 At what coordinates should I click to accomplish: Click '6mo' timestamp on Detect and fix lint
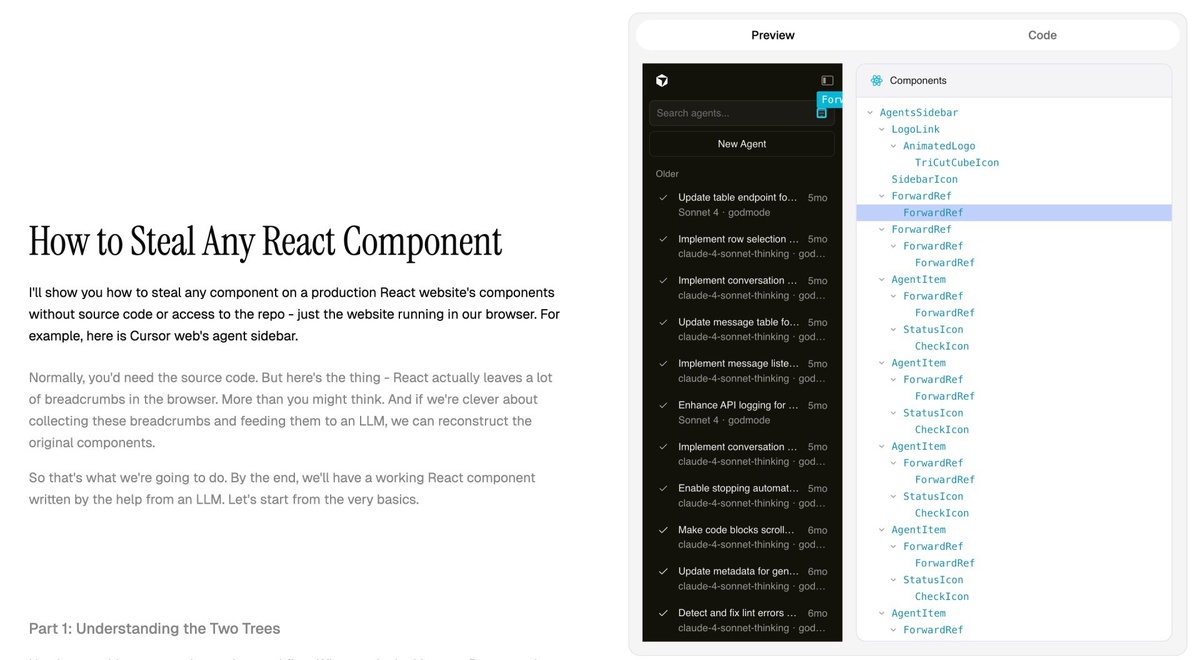click(x=818, y=613)
